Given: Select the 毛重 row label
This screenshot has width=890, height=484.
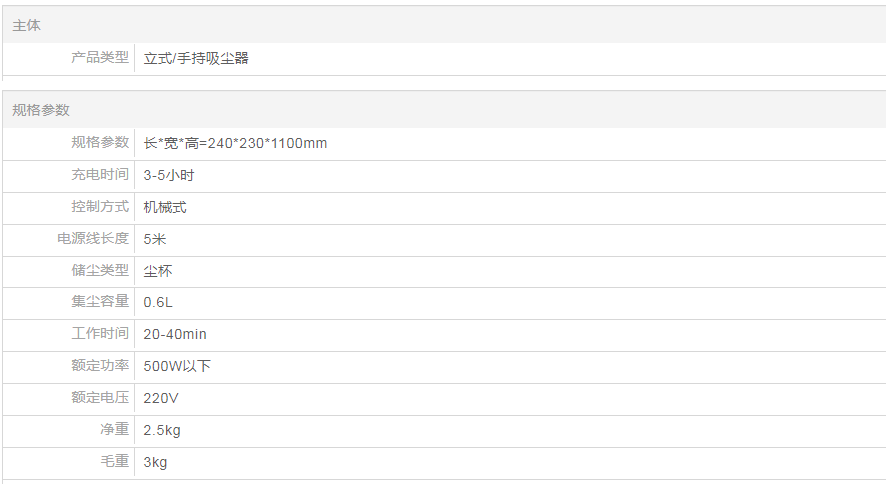Looking at the screenshot, I should point(114,462).
